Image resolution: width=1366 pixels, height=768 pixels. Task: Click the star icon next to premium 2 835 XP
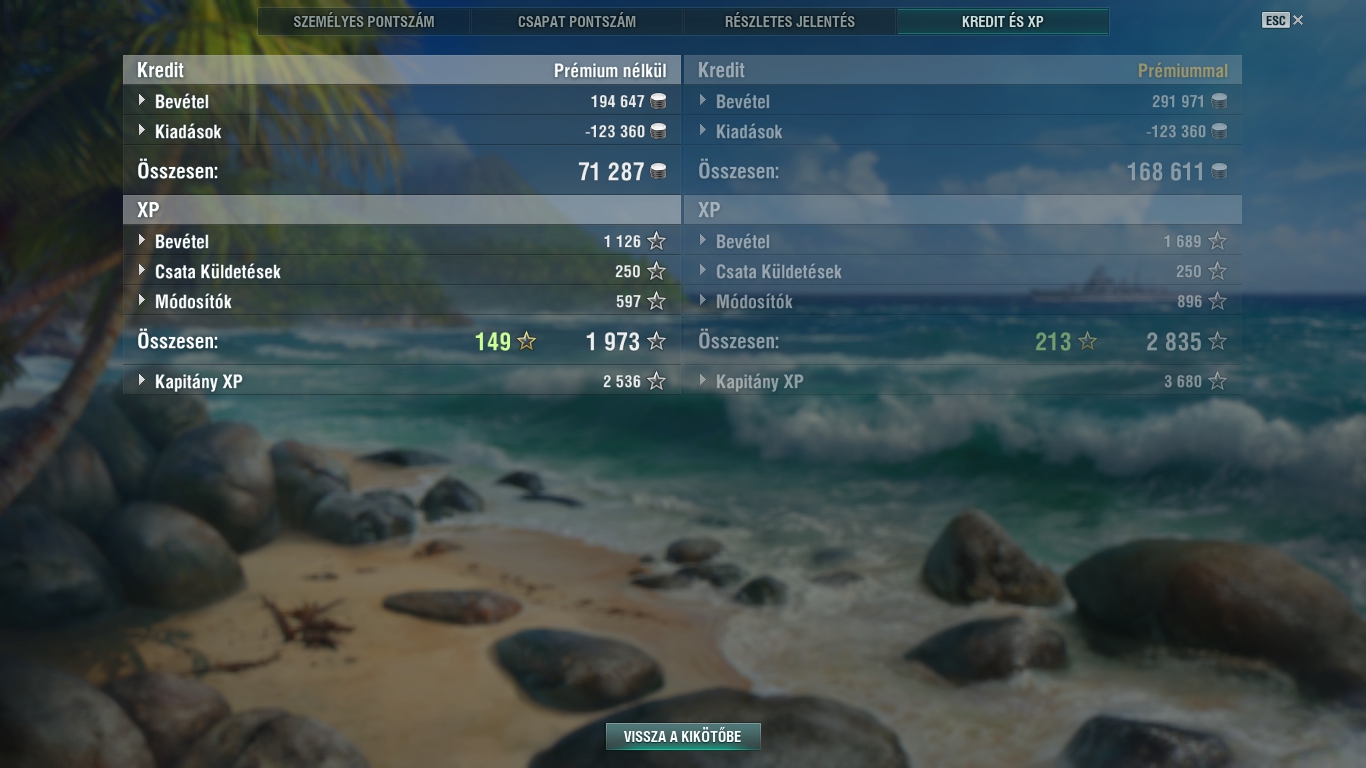point(1217,341)
